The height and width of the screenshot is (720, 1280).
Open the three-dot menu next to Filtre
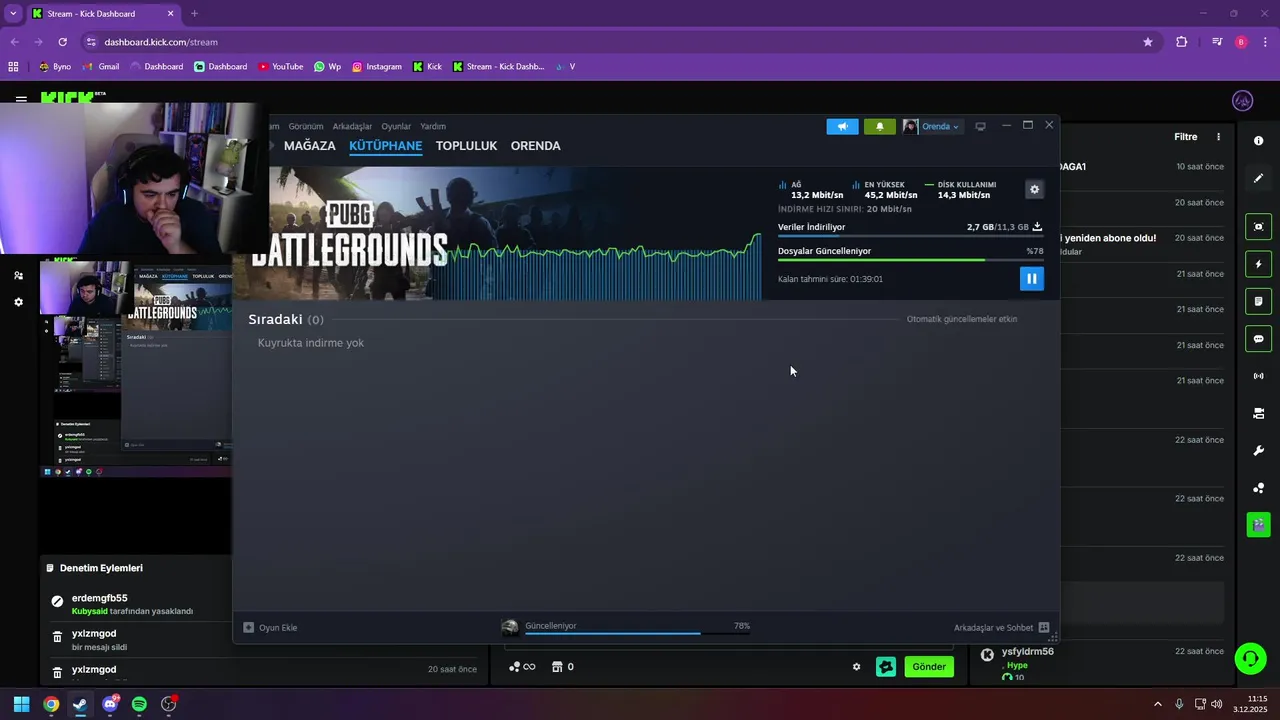coord(1218,137)
